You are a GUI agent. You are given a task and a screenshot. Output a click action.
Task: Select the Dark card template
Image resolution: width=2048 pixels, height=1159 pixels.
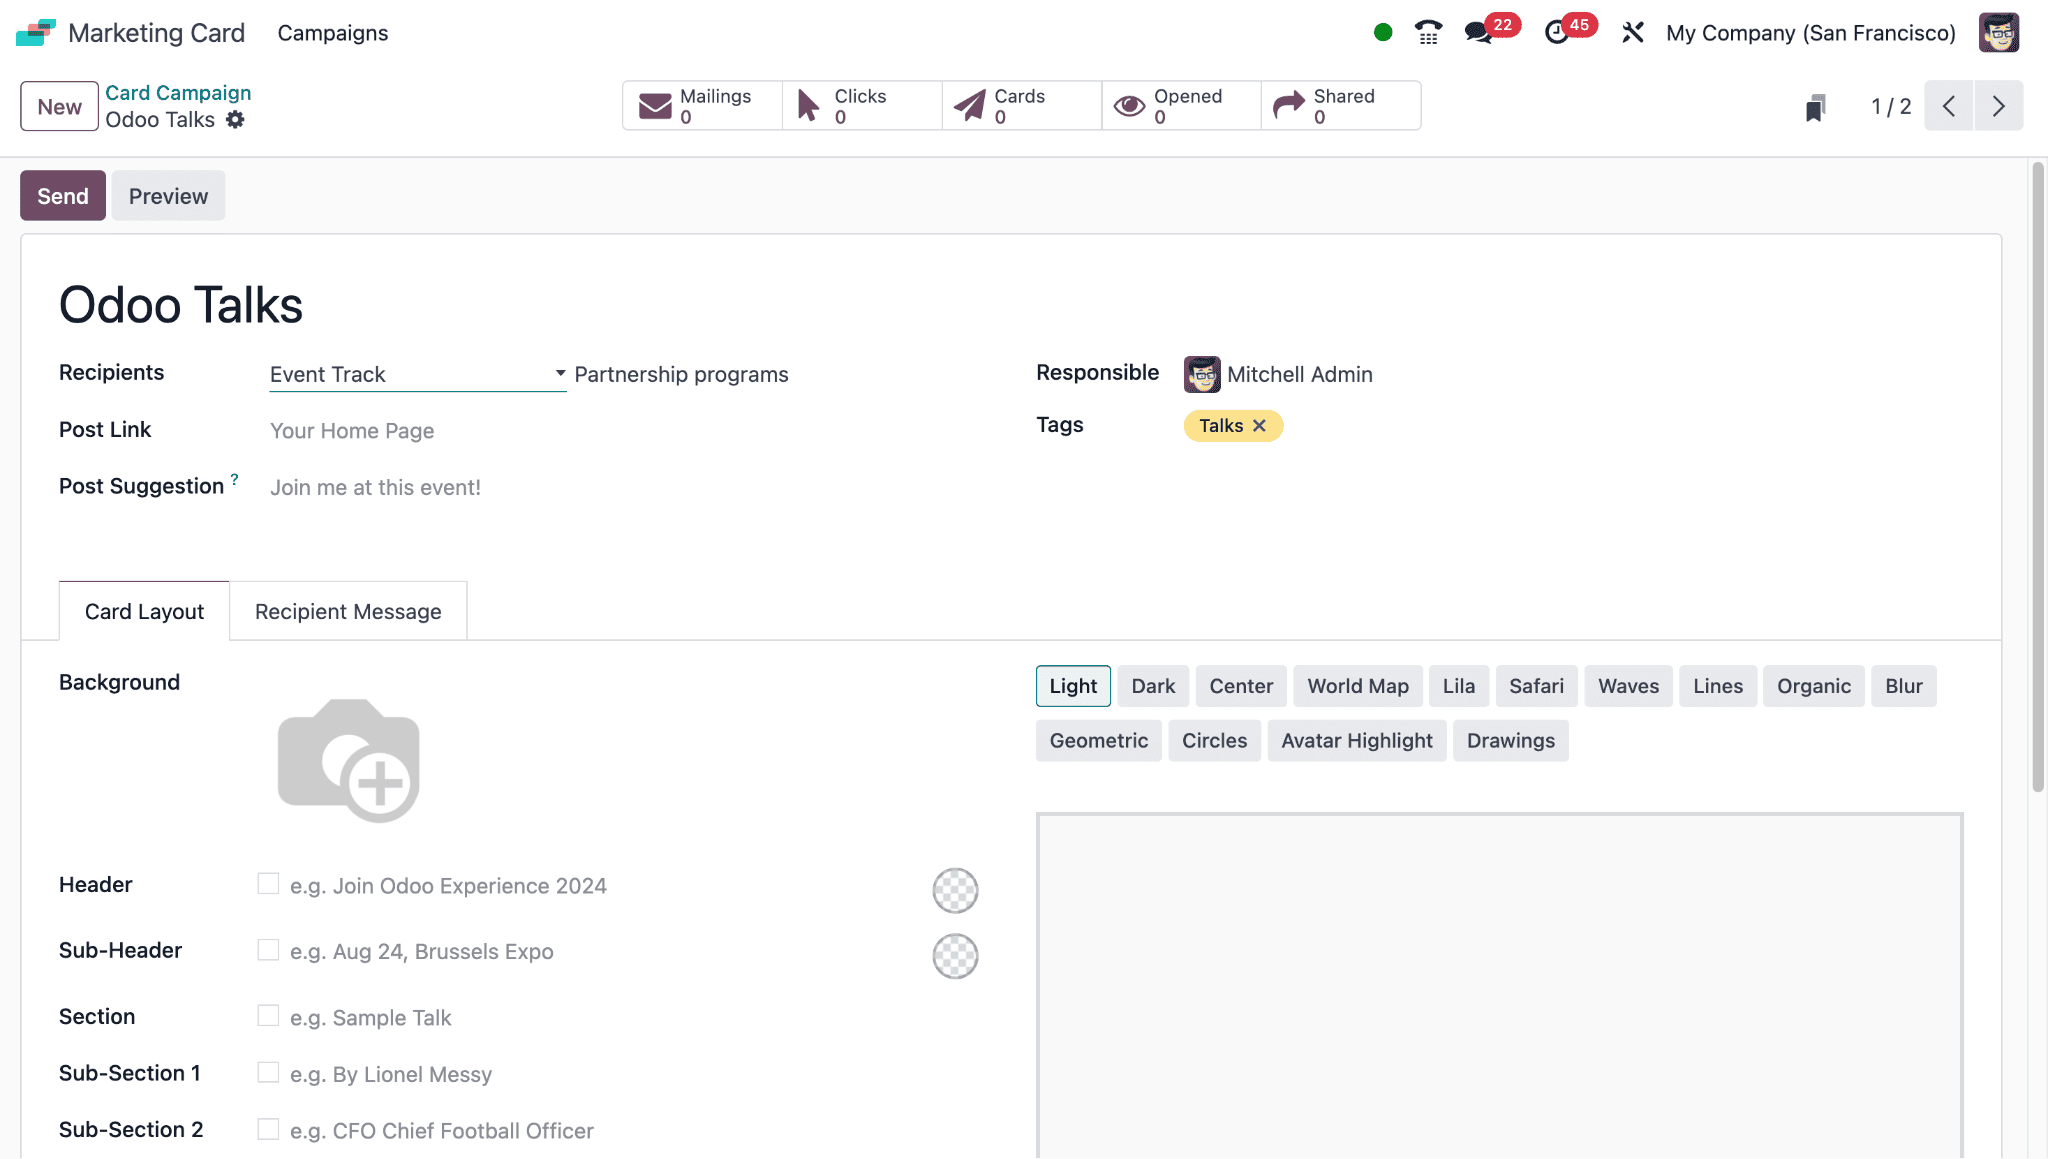click(1153, 686)
